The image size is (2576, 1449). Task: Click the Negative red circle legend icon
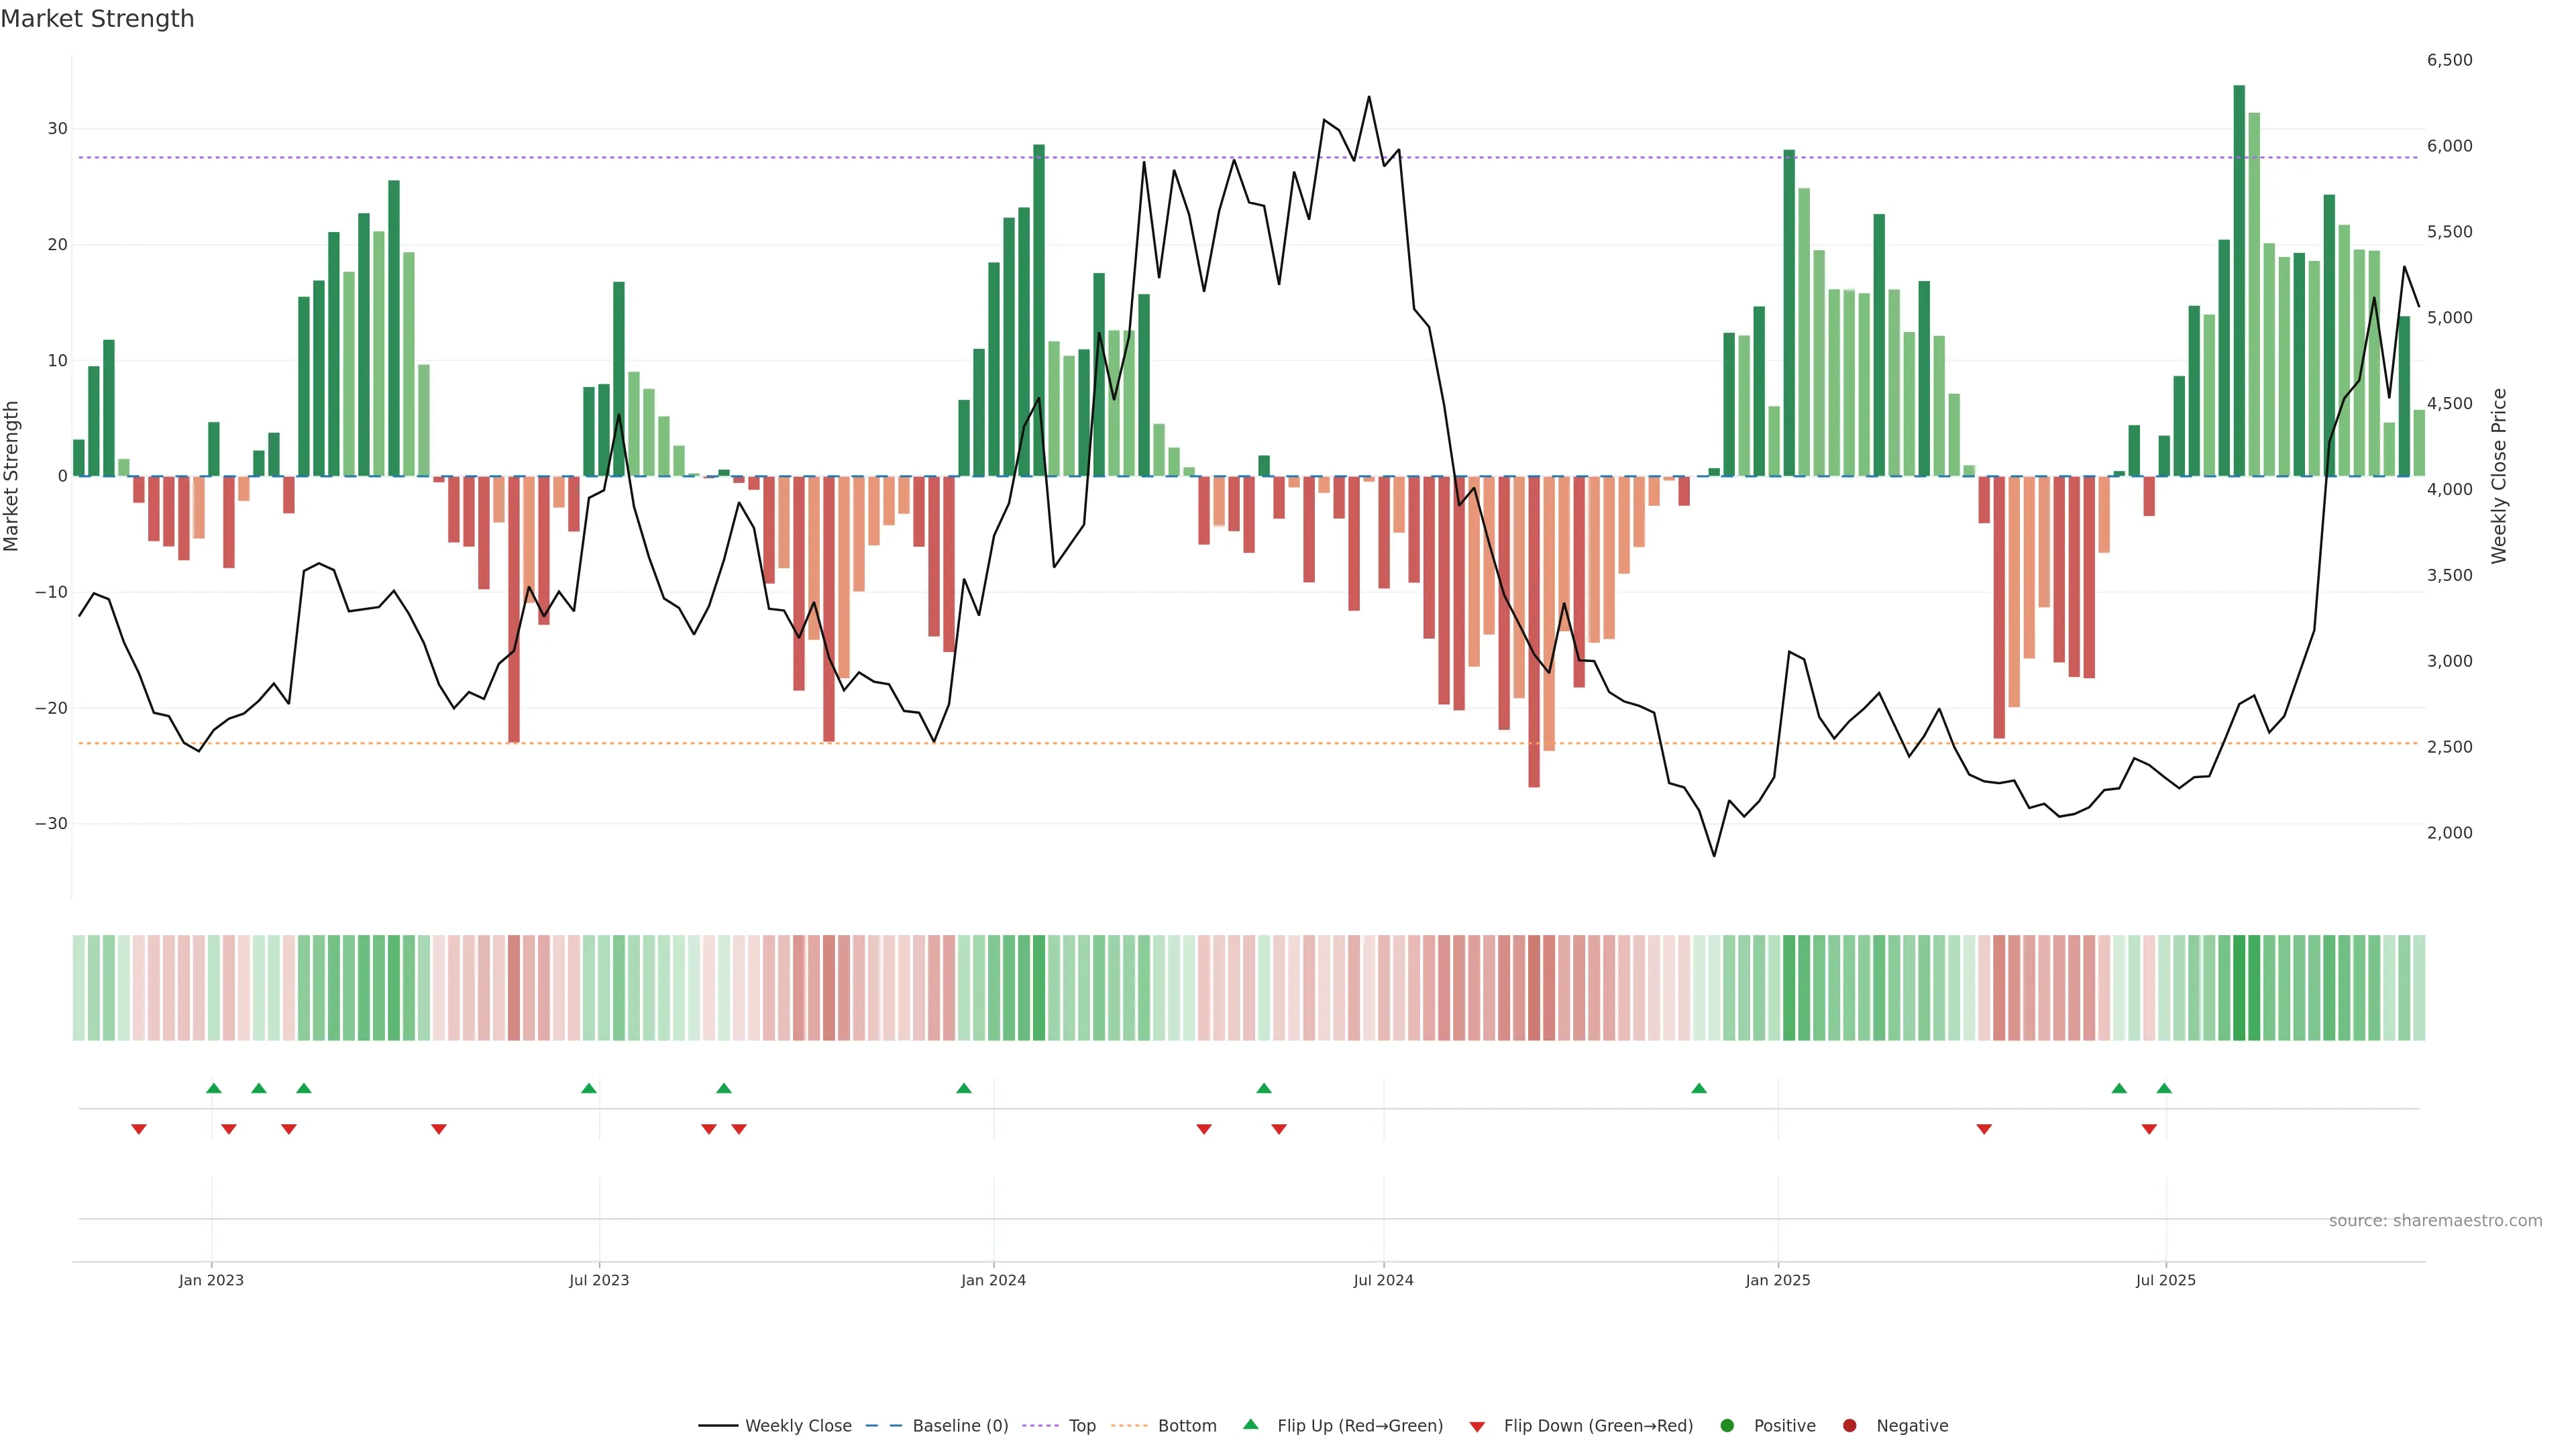(x=1849, y=1426)
